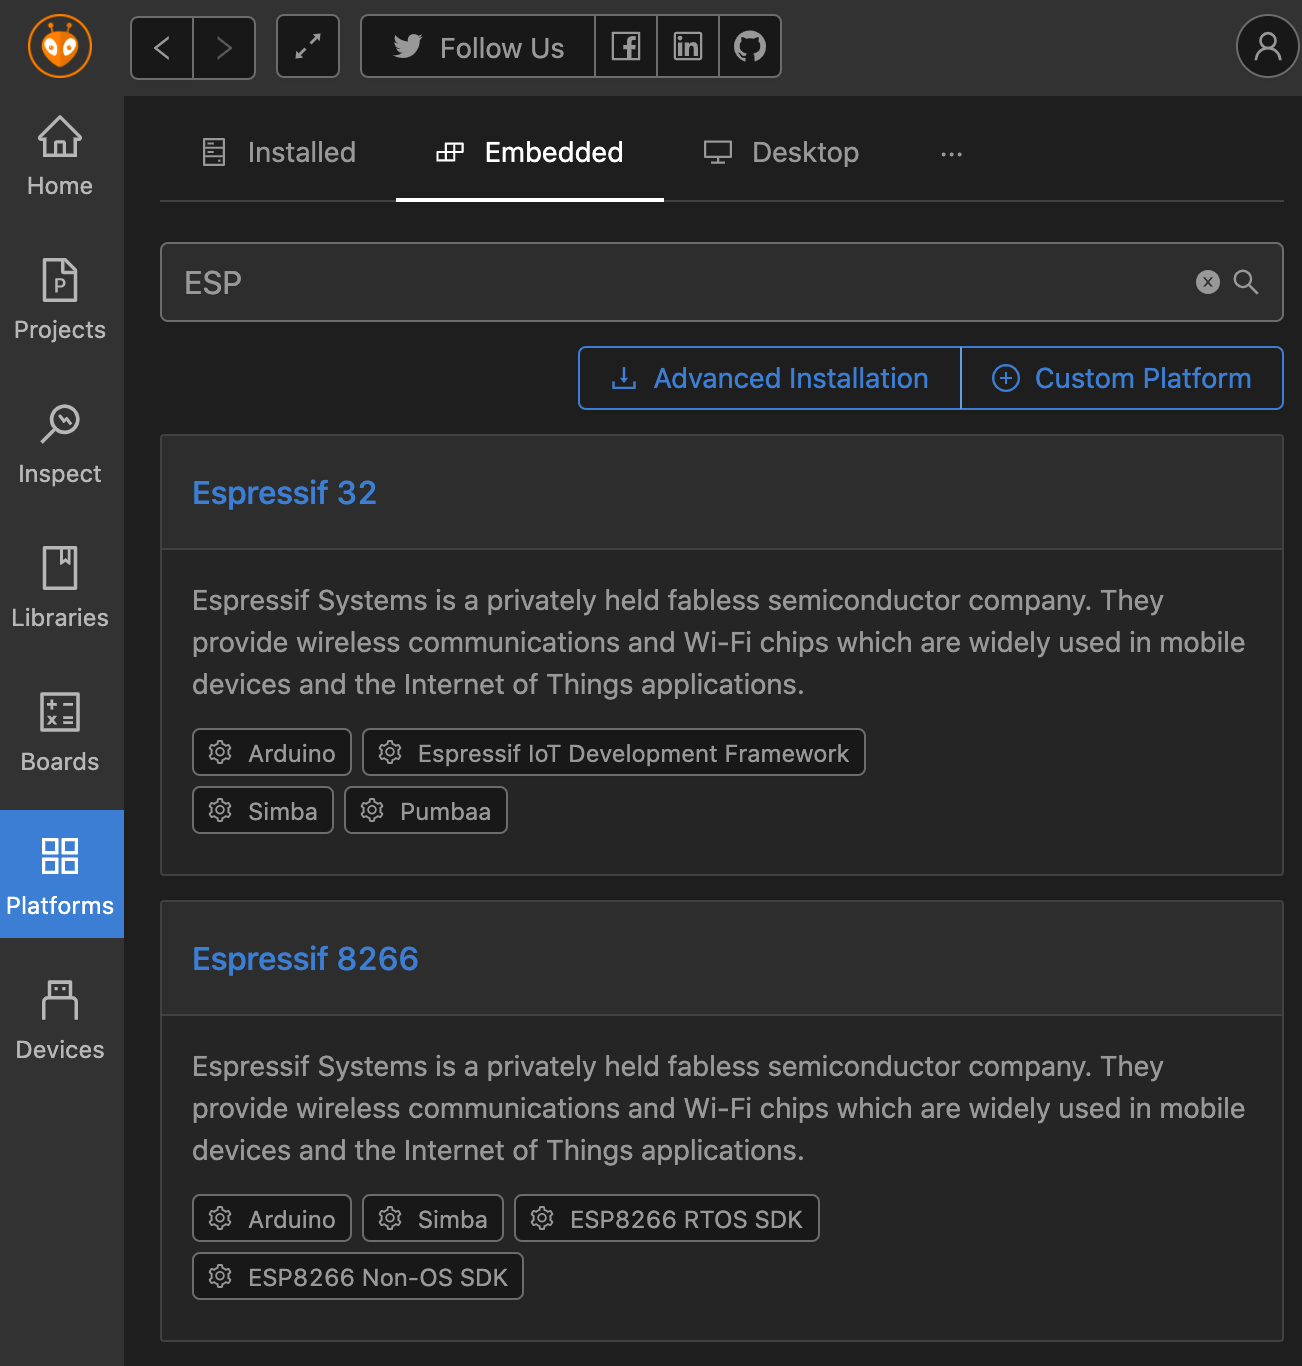Clear the search text with the x icon
Viewport: 1302px width, 1366px height.
point(1208,282)
